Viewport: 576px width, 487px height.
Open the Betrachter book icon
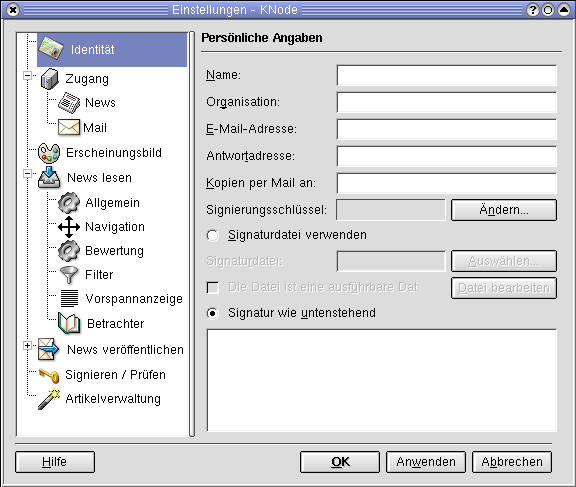[69, 324]
